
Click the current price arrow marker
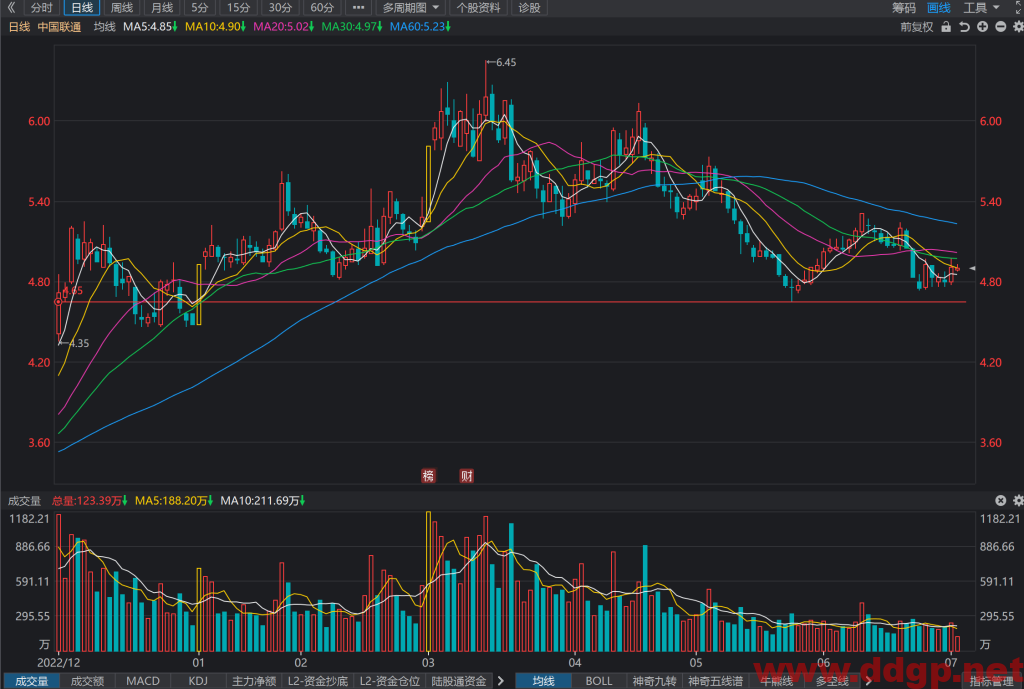[x=972, y=268]
